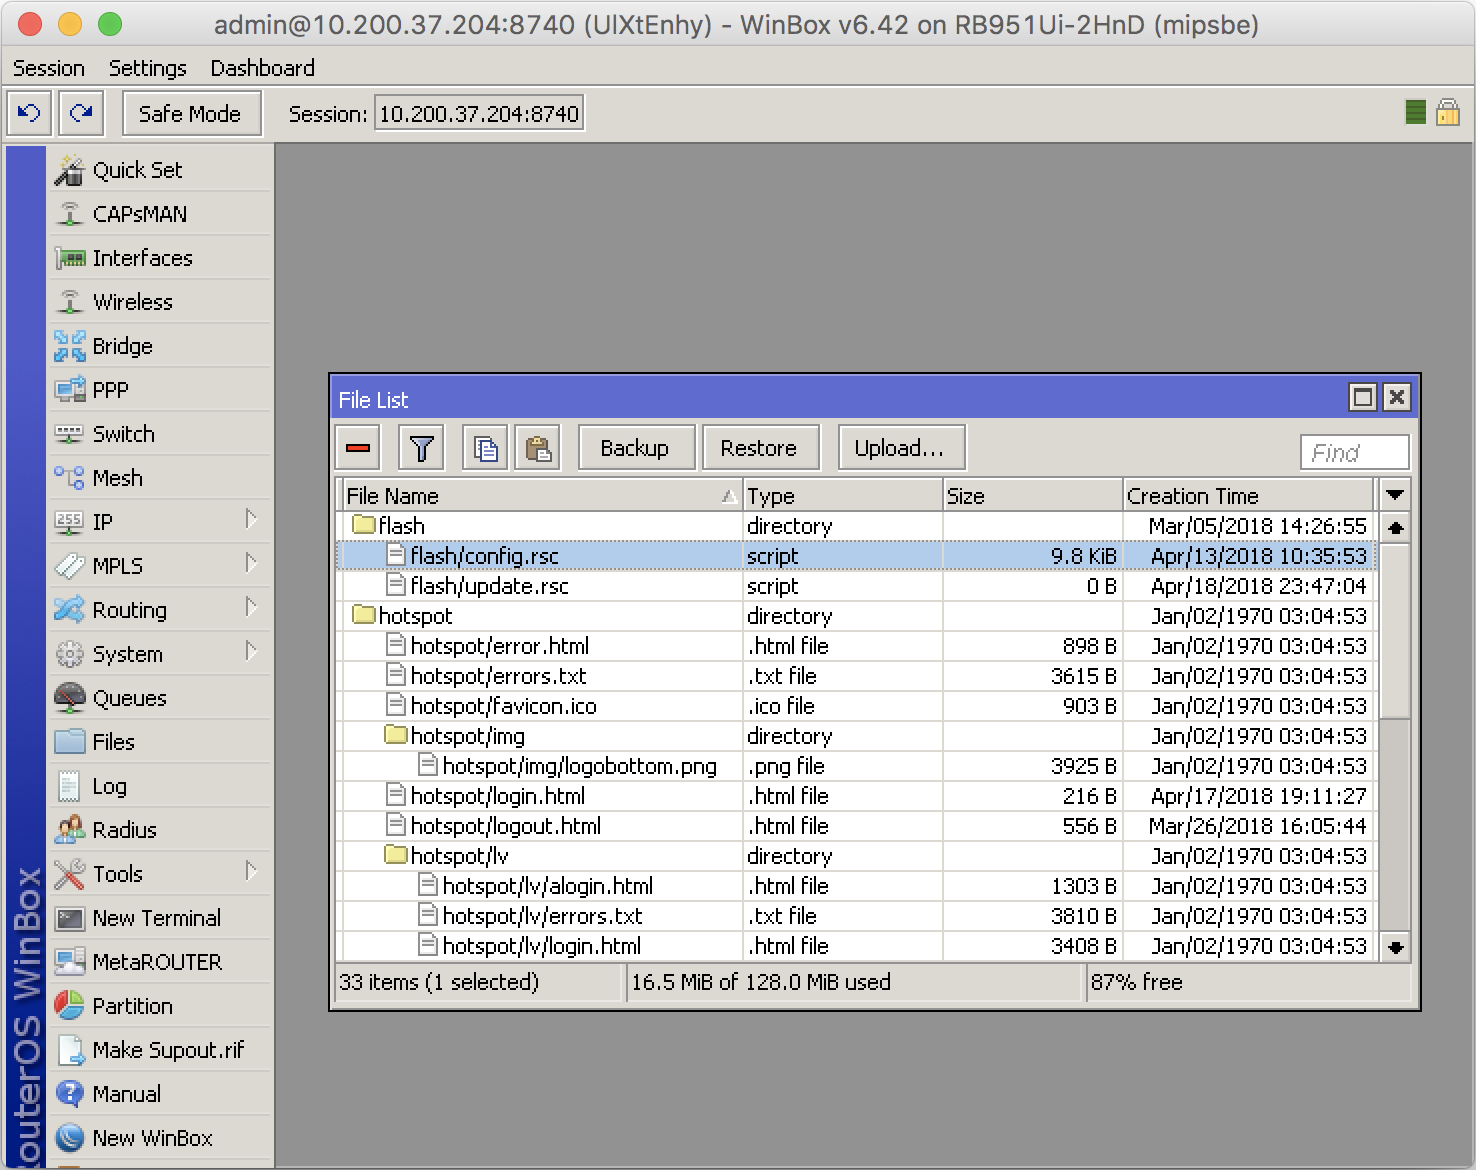The image size is (1476, 1170).
Task: Sort by Creation Time column header
Action: [1249, 496]
